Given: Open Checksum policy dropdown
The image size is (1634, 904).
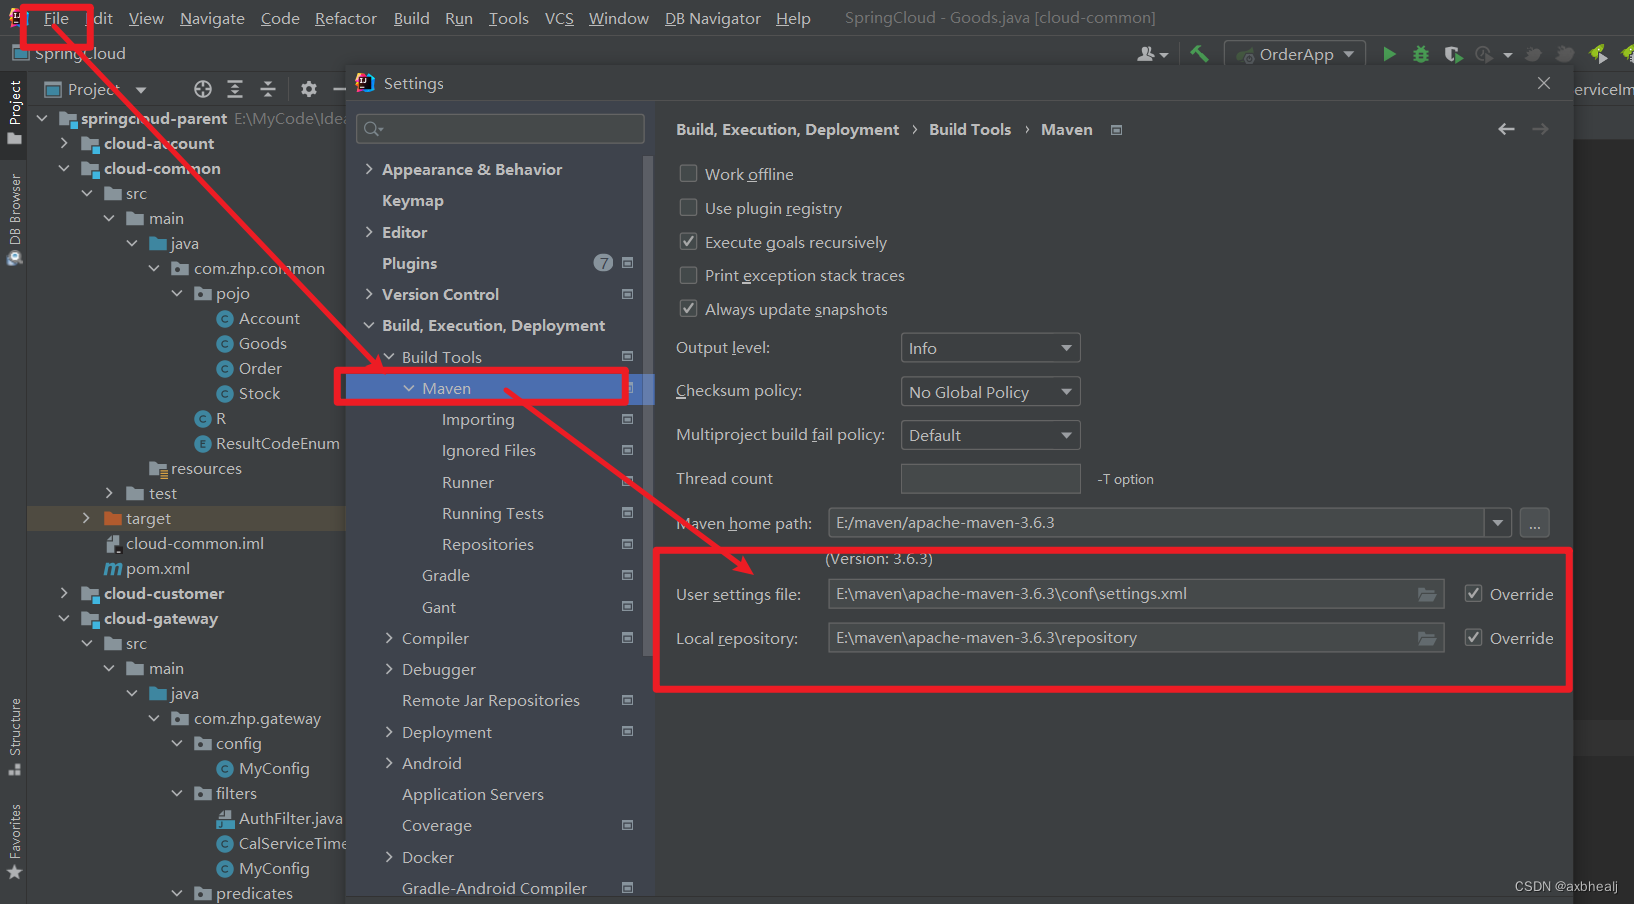Looking at the screenshot, I should point(990,392).
